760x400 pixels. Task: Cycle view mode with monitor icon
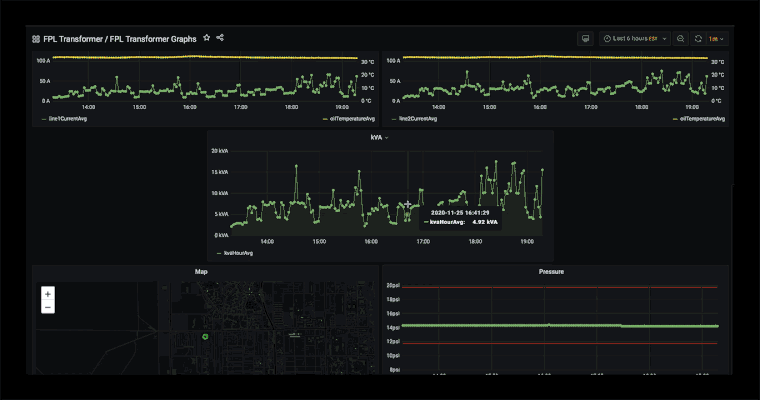point(586,39)
